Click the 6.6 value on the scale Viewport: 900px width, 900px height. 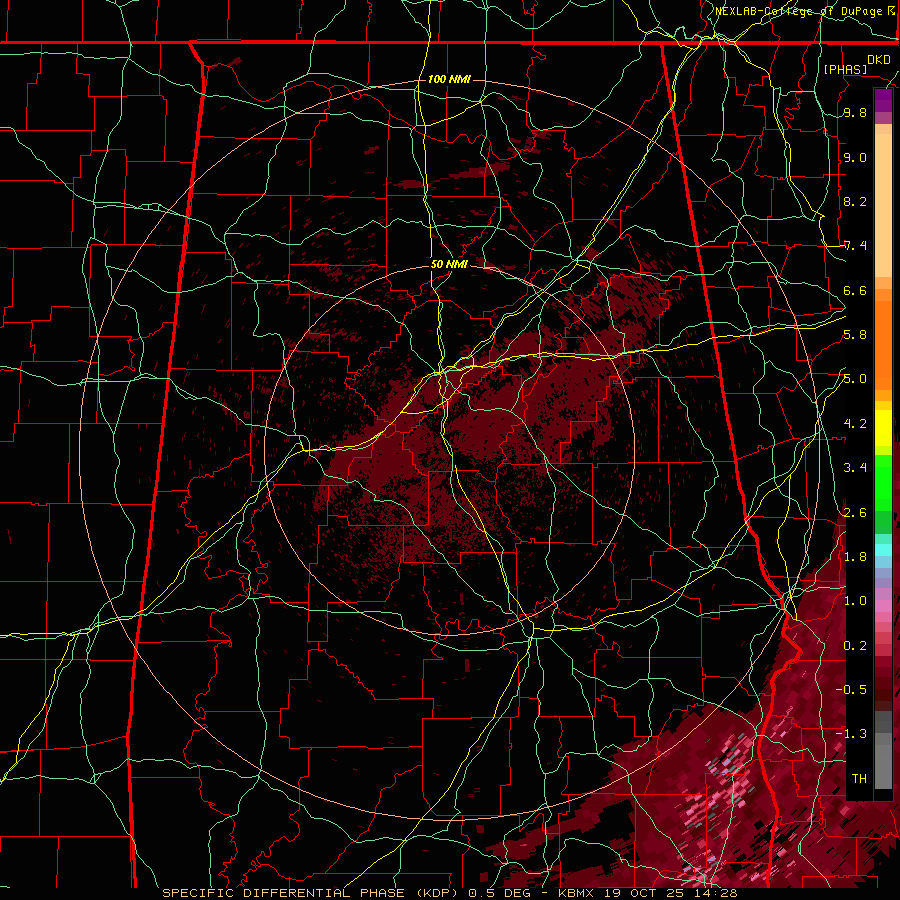[x=855, y=290]
